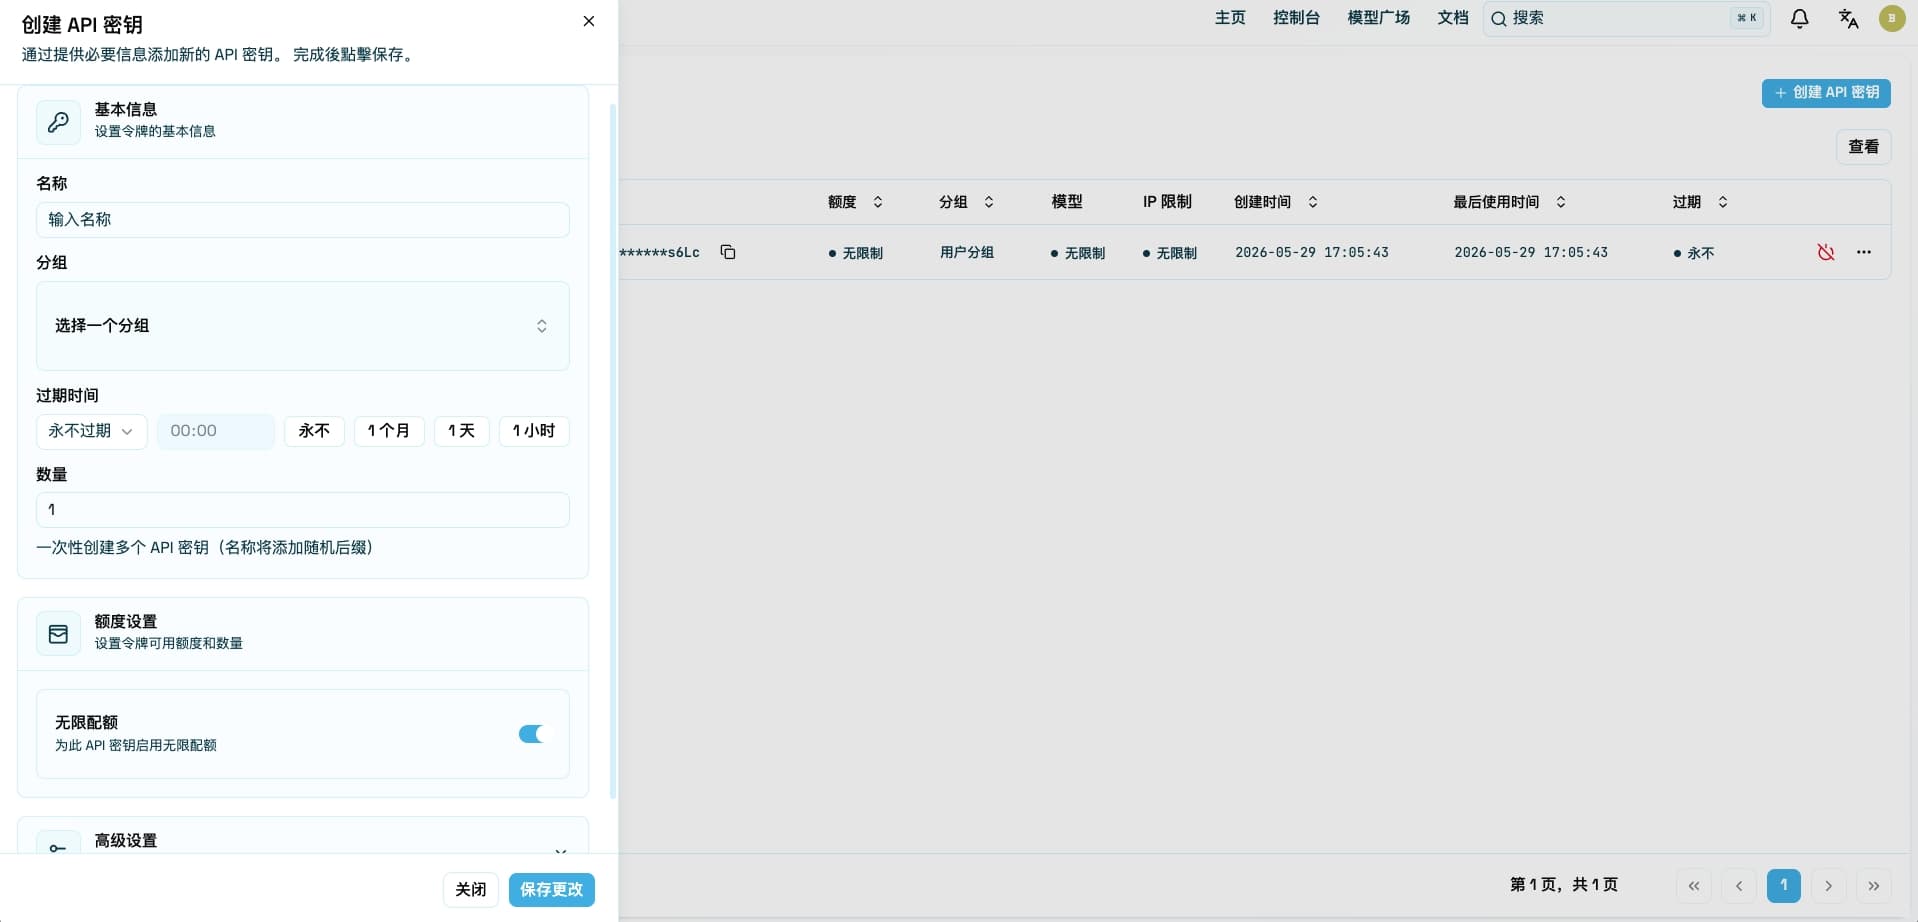Close the 创建 API 密钥 drawer with X
1918x922 pixels.
[589, 21]
